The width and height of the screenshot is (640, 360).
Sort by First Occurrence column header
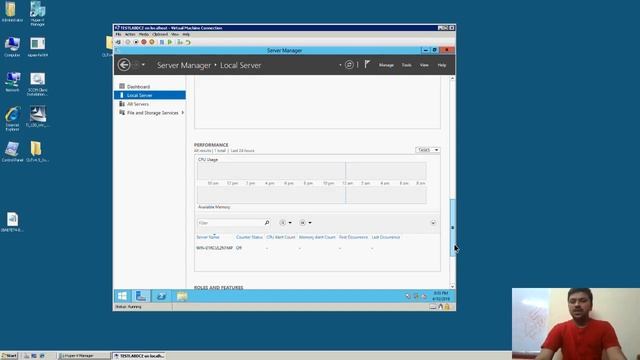[x=353, y=237]
